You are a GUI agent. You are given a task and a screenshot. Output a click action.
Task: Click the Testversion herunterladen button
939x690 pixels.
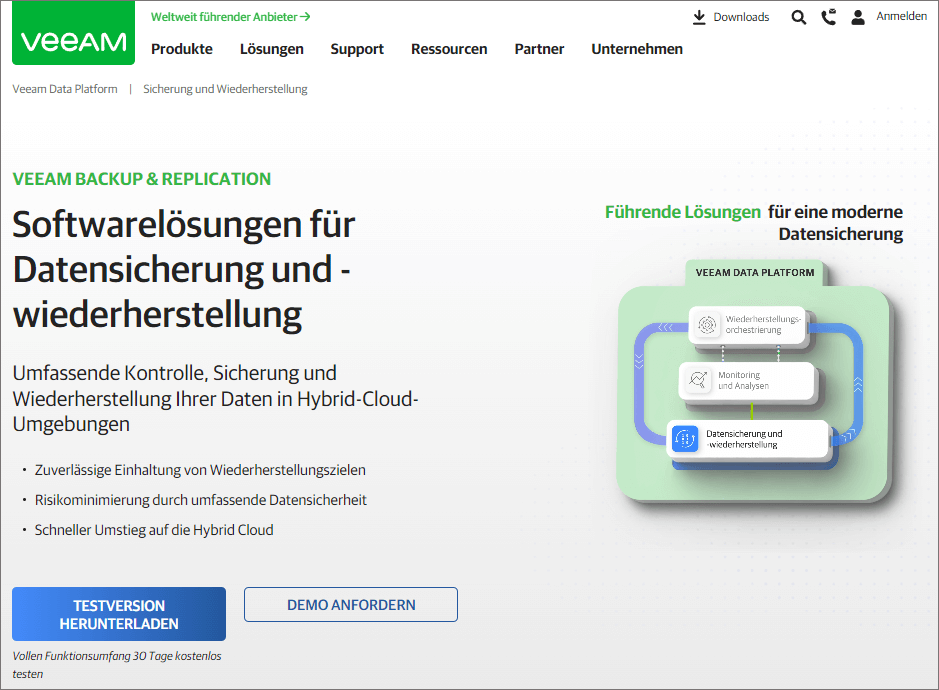point(119,614)
